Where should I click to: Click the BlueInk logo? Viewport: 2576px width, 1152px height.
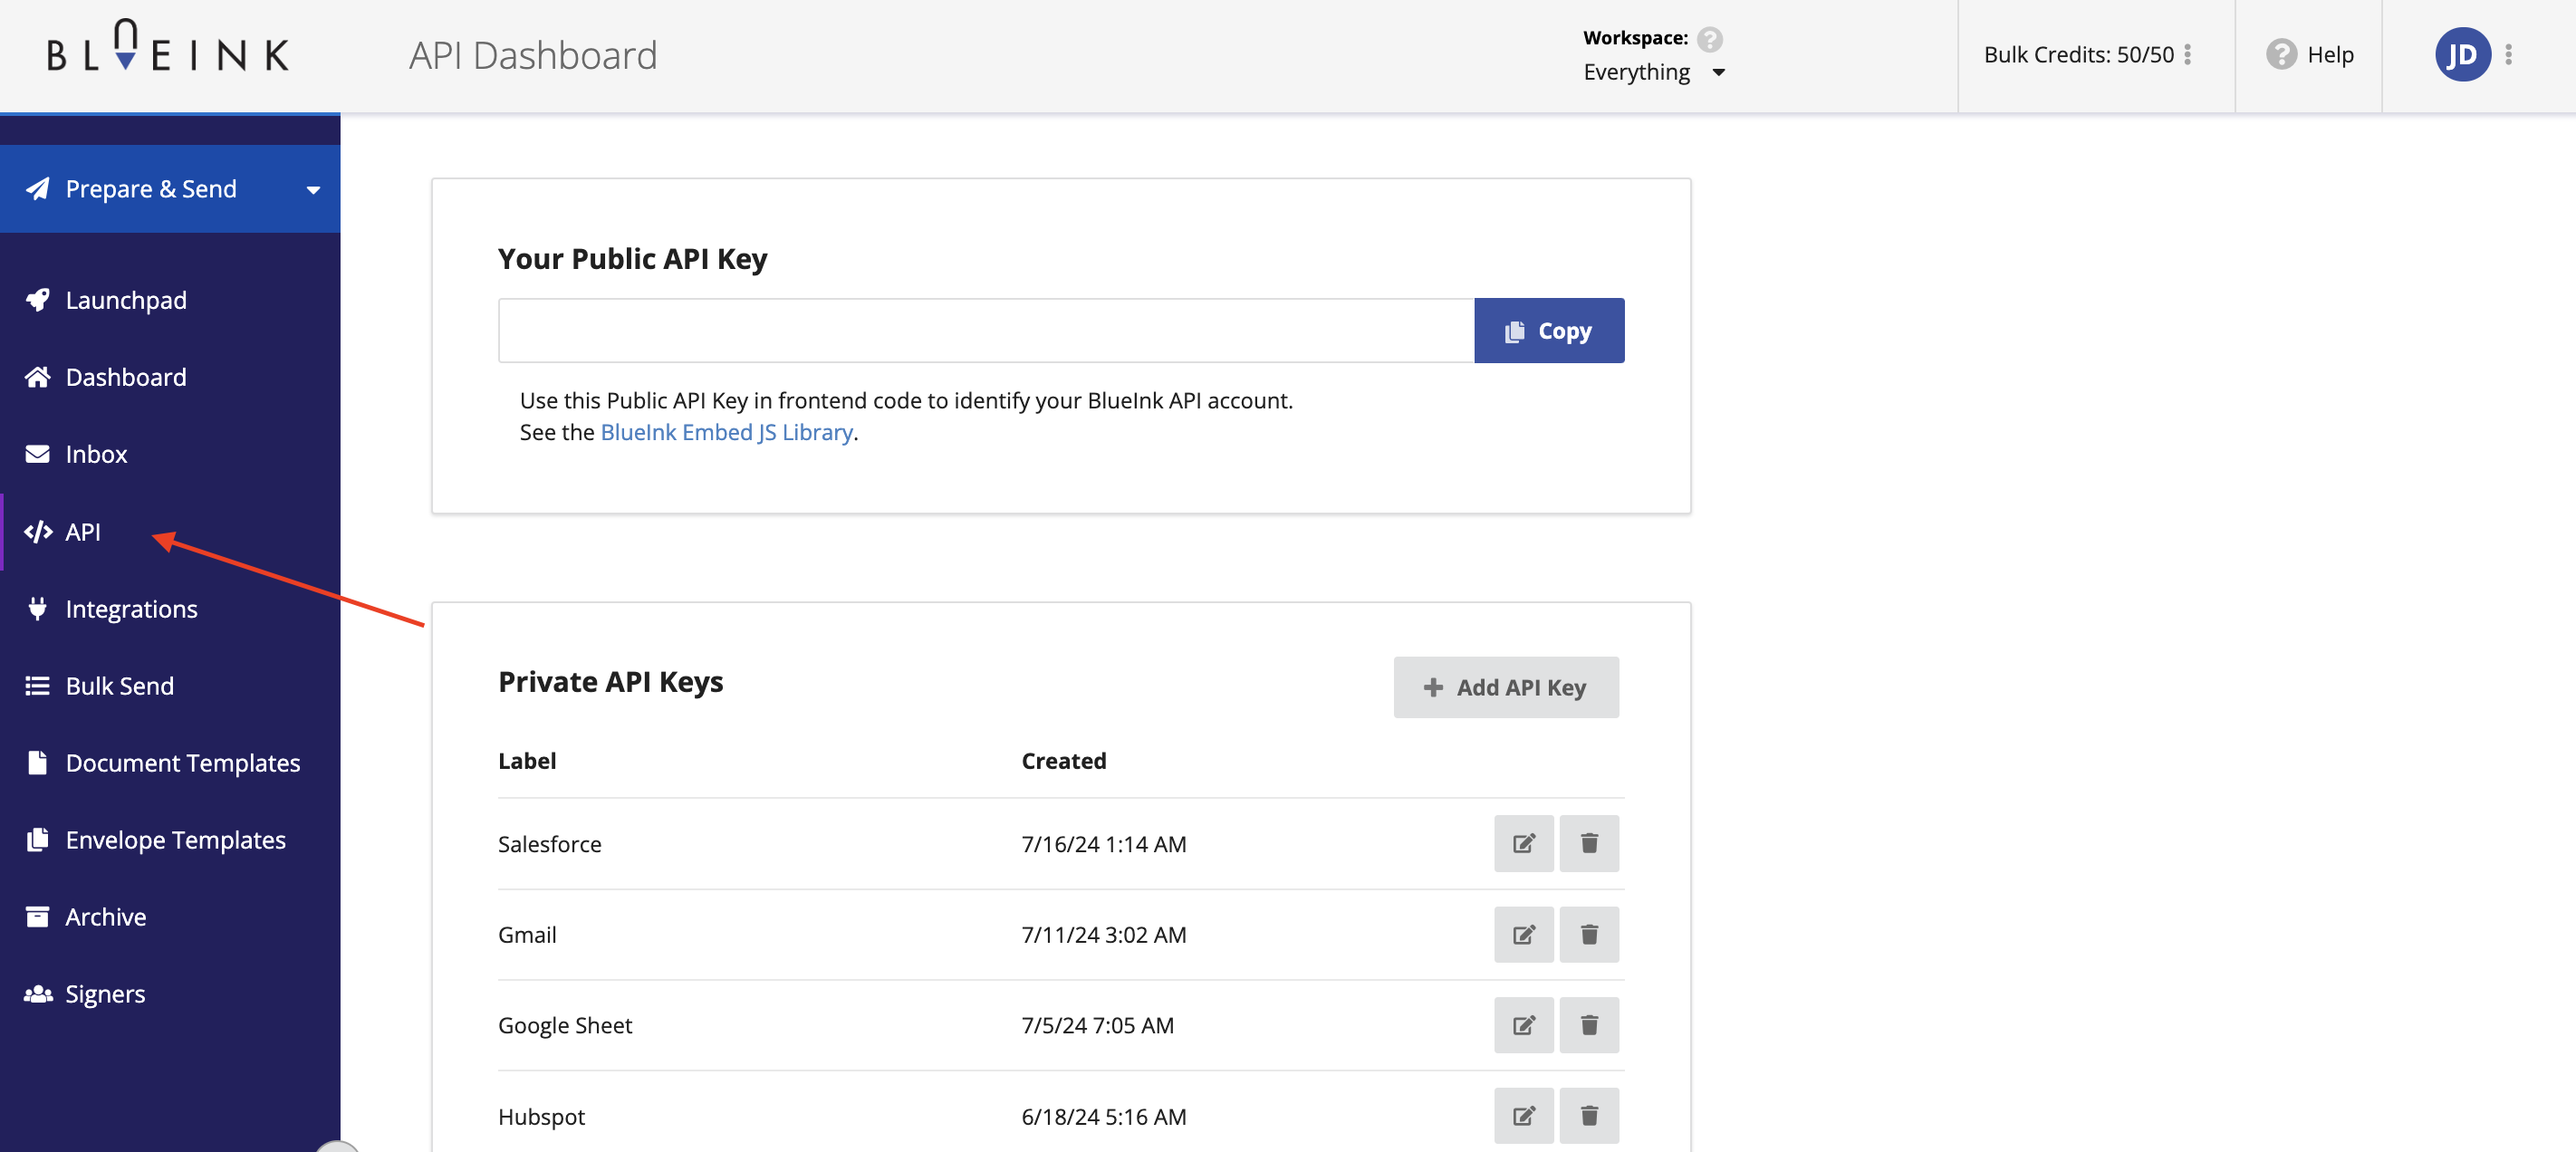coord(168,46)
